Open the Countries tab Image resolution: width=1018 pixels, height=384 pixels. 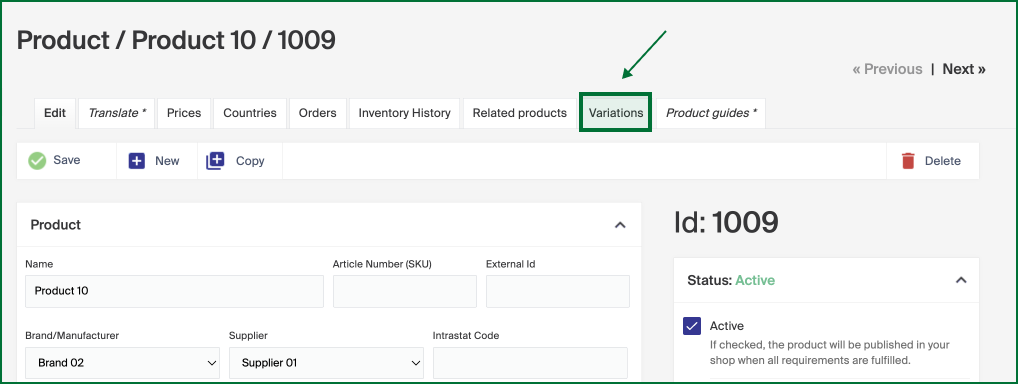250,113
